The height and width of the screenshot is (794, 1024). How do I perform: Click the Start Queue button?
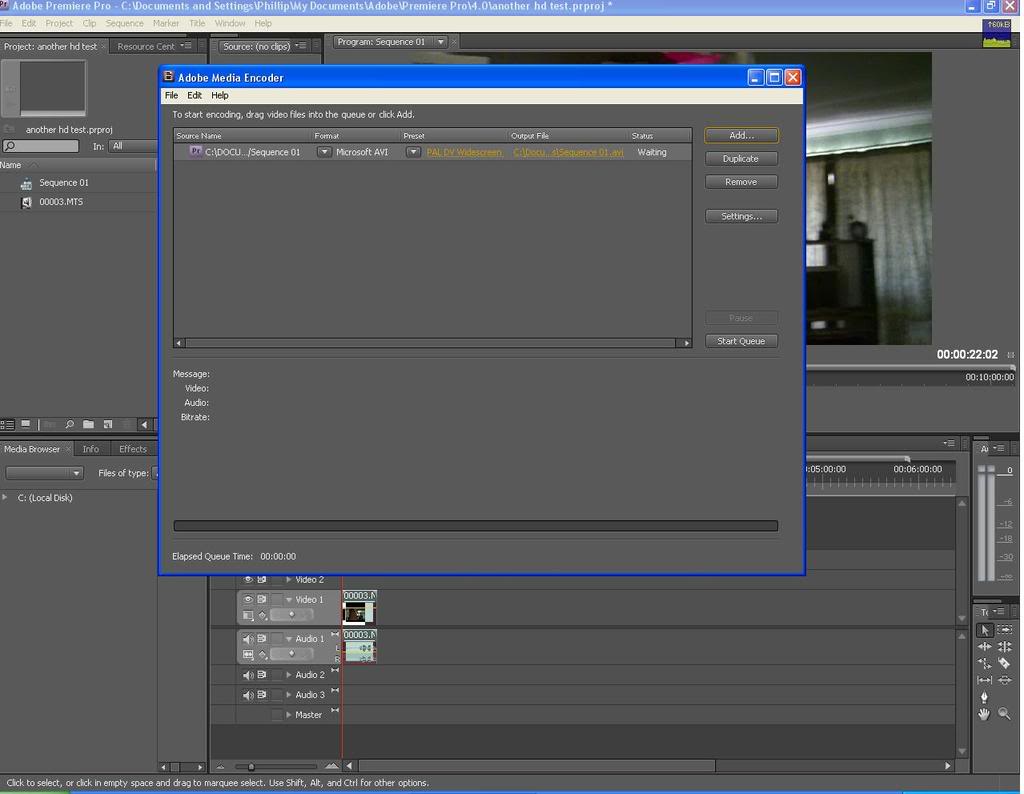click(741, 341)
